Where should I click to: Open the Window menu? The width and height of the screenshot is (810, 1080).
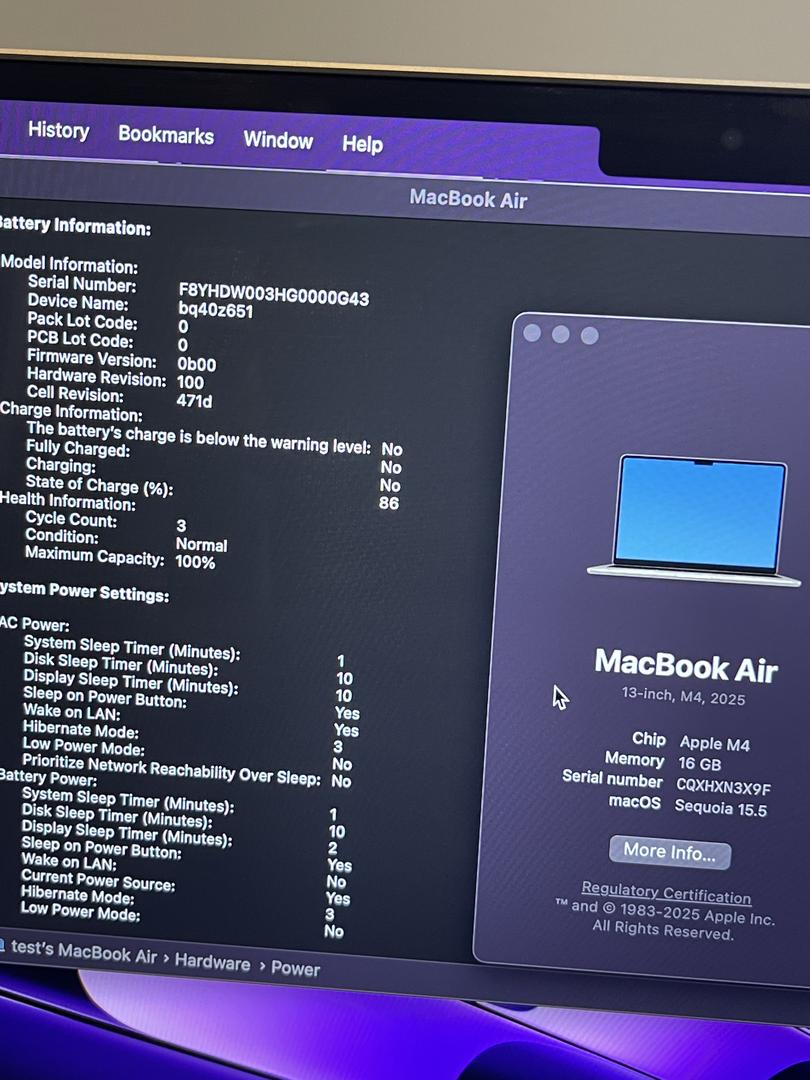(278, 141)
